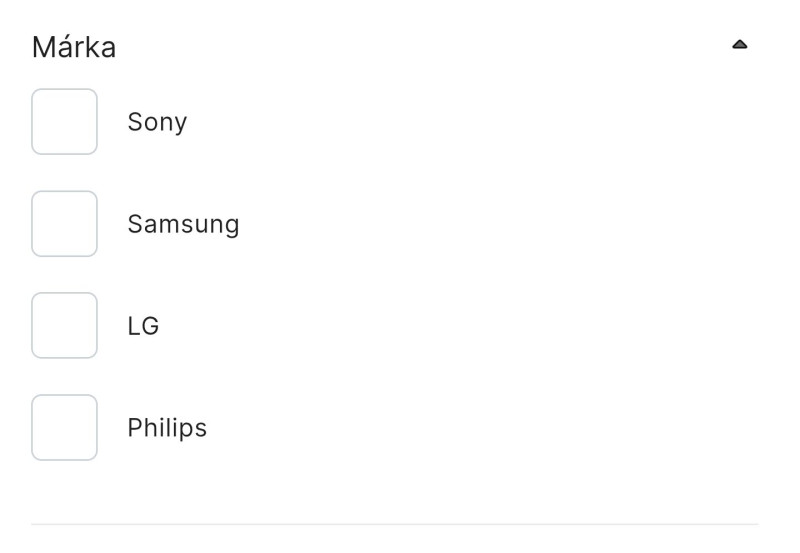Tick the Samsung checkbox

tap(64, 224)
